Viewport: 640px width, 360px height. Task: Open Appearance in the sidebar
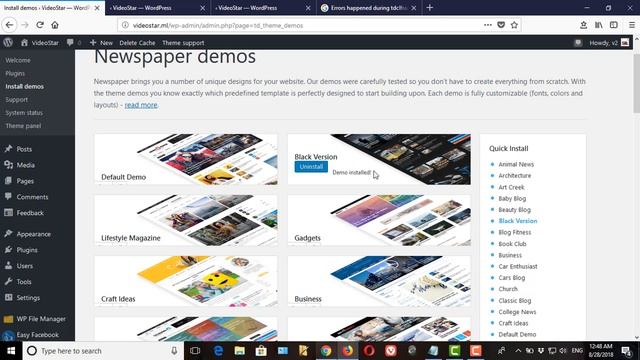(x=33, y=234)
